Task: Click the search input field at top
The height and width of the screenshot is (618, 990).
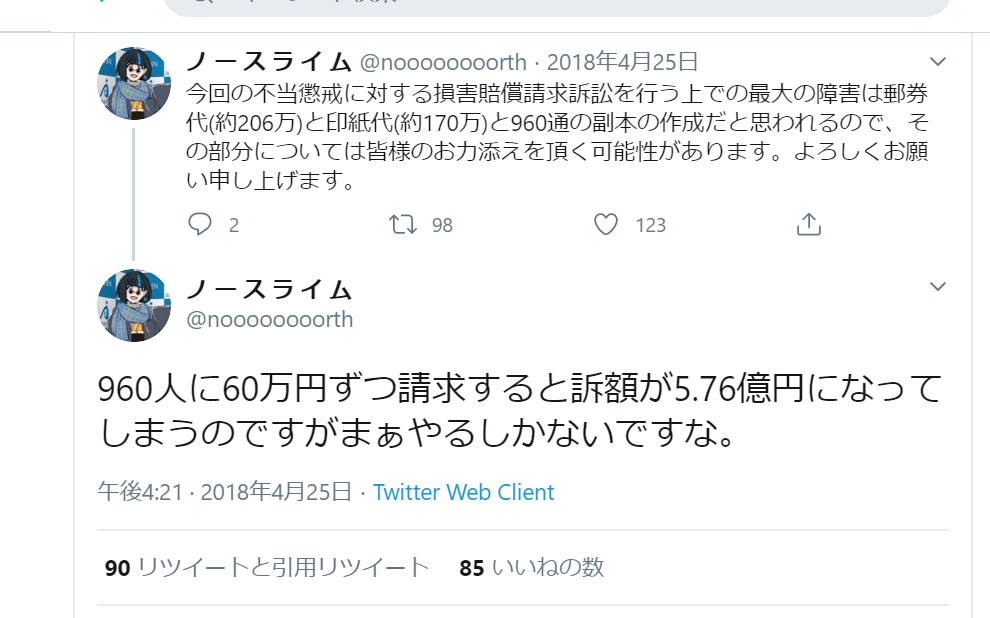Action: click(x=557, y=5)
